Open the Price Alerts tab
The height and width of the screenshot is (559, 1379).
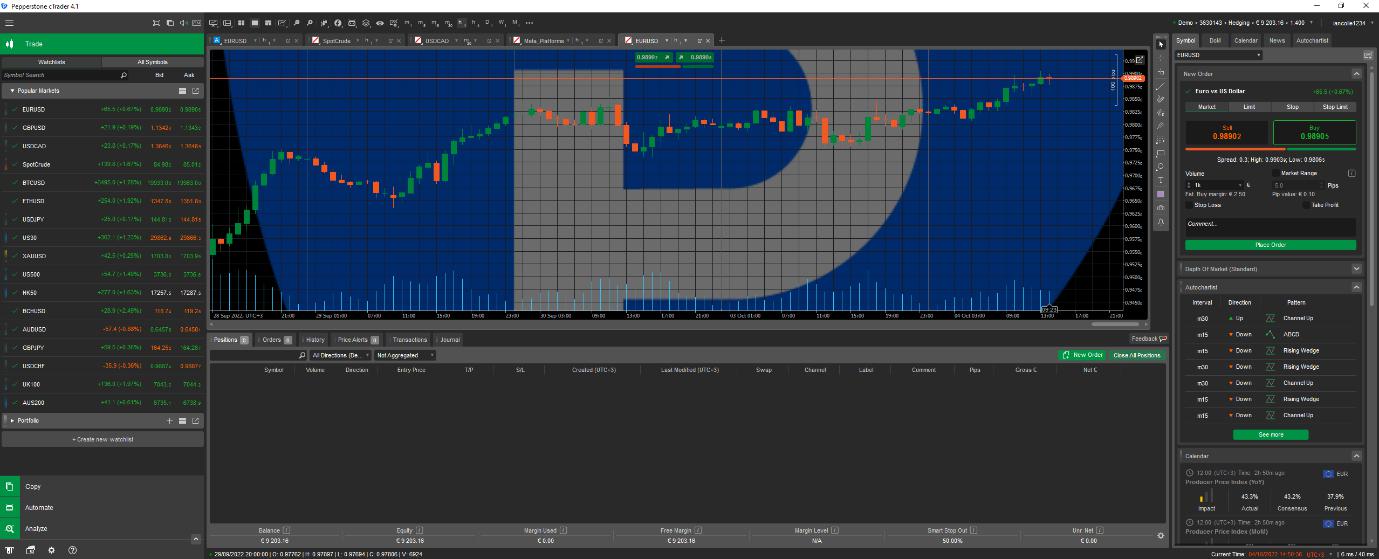356,340
